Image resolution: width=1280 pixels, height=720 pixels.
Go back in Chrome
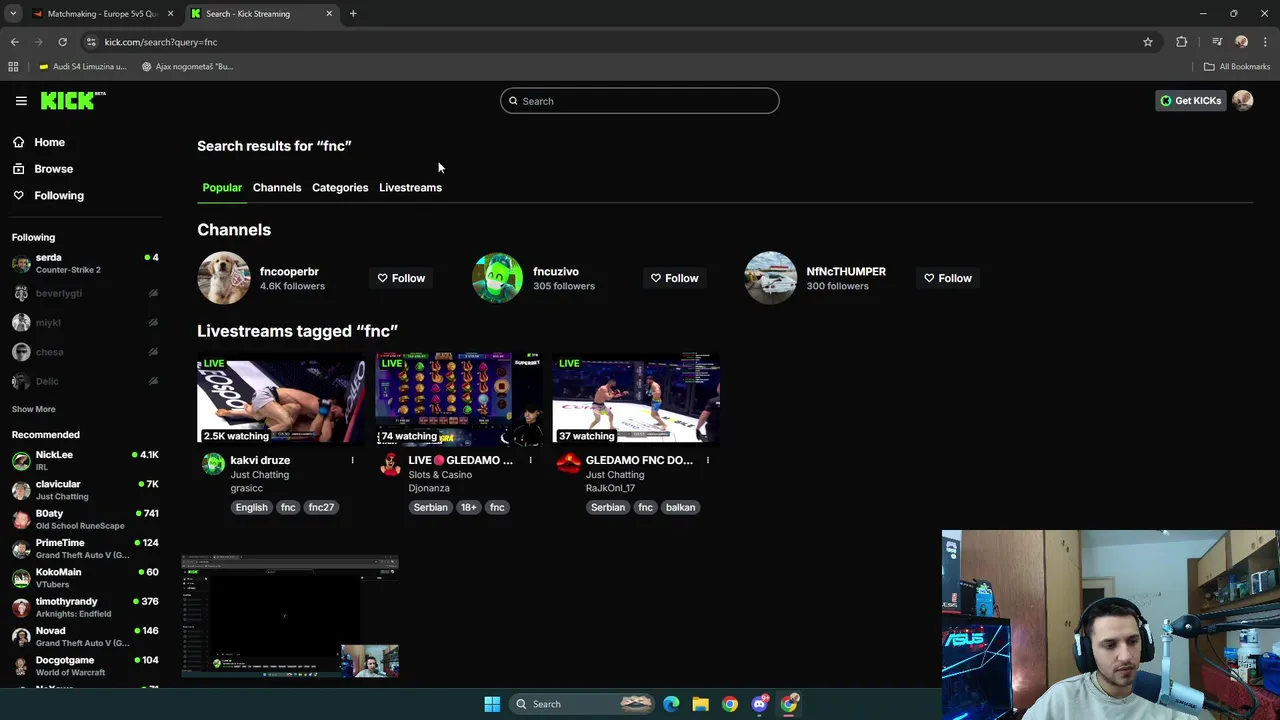tap(14, 42)
